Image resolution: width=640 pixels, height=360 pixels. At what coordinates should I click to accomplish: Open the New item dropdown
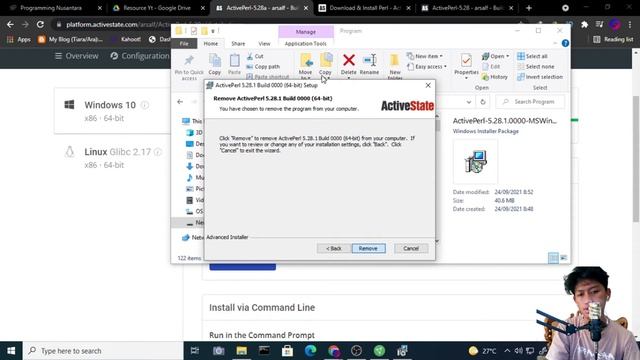click(x=425, y=56)
